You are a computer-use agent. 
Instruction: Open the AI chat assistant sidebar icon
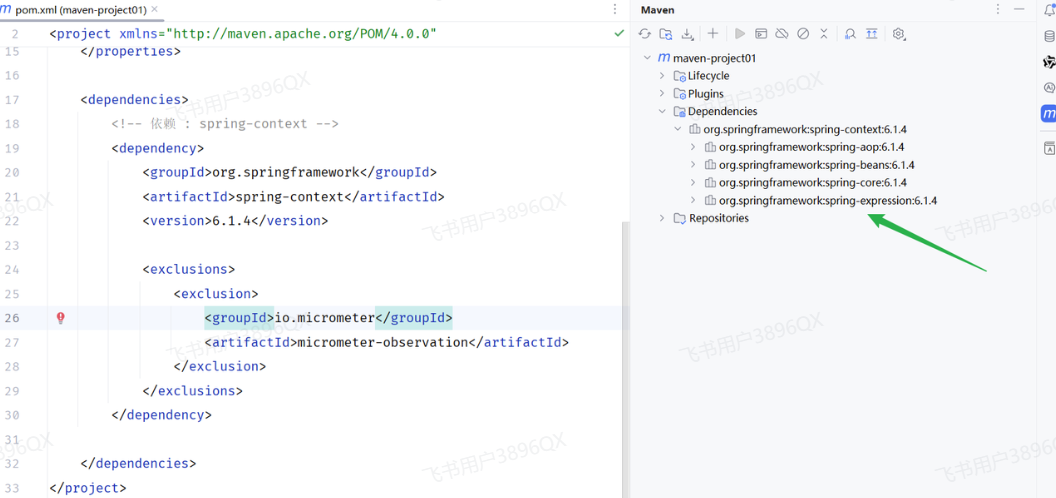pos(1049,88)
